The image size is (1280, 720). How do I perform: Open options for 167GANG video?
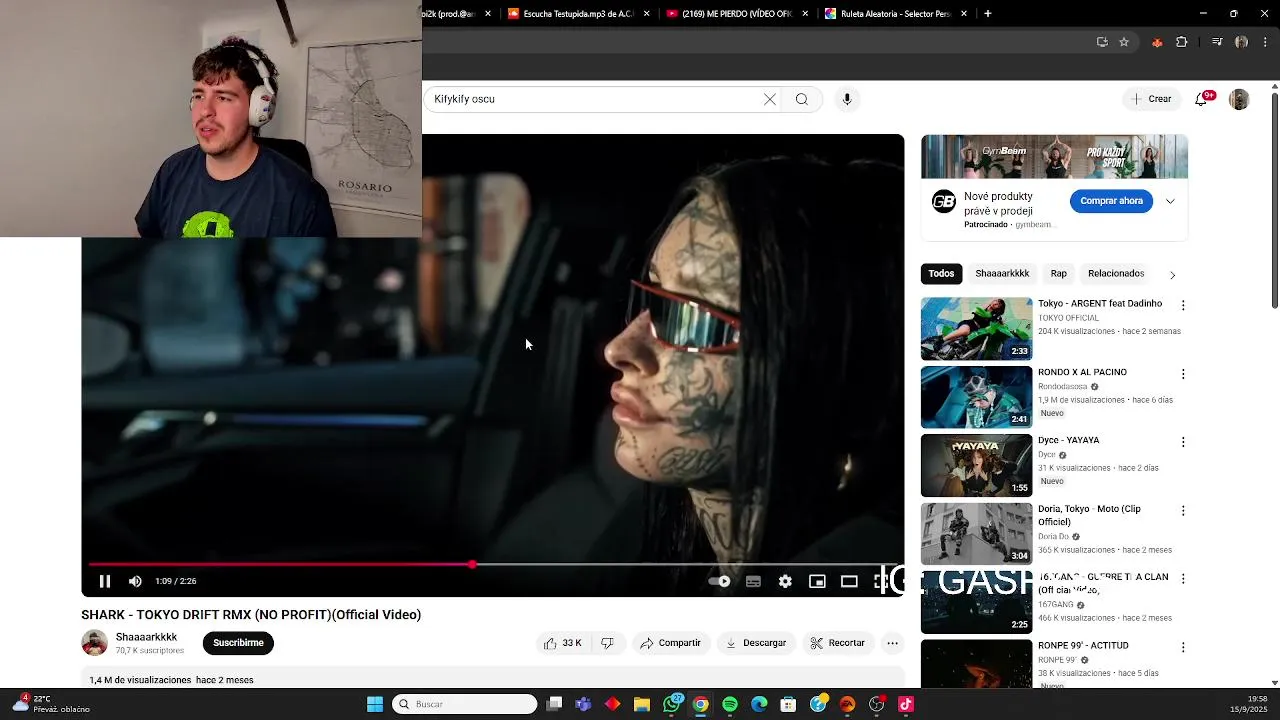click(x=1183, y=579)
